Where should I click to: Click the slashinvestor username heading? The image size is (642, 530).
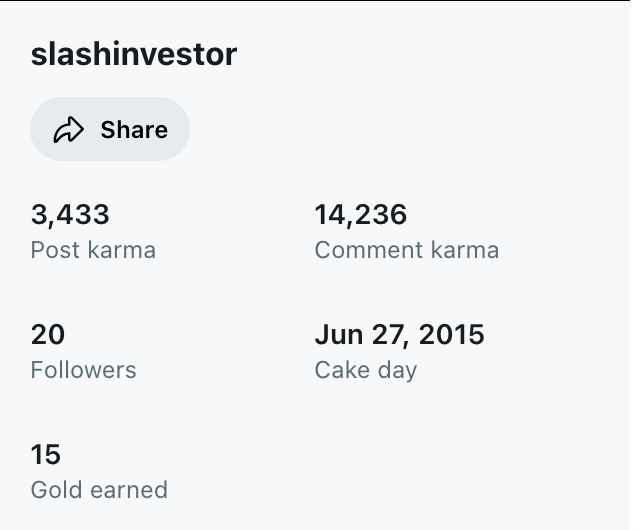click(x=134, y=54)
